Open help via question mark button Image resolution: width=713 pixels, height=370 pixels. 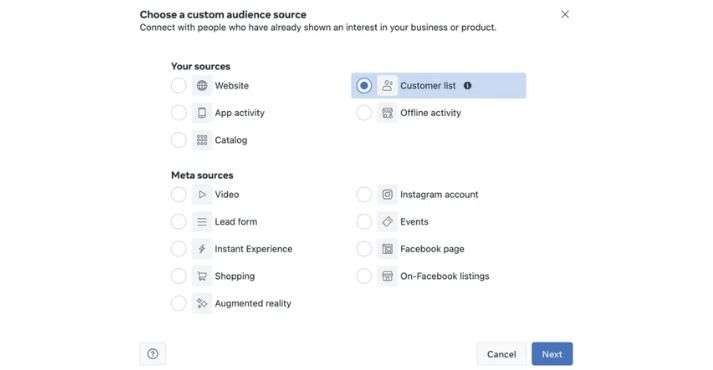click(x=153, y=354)
